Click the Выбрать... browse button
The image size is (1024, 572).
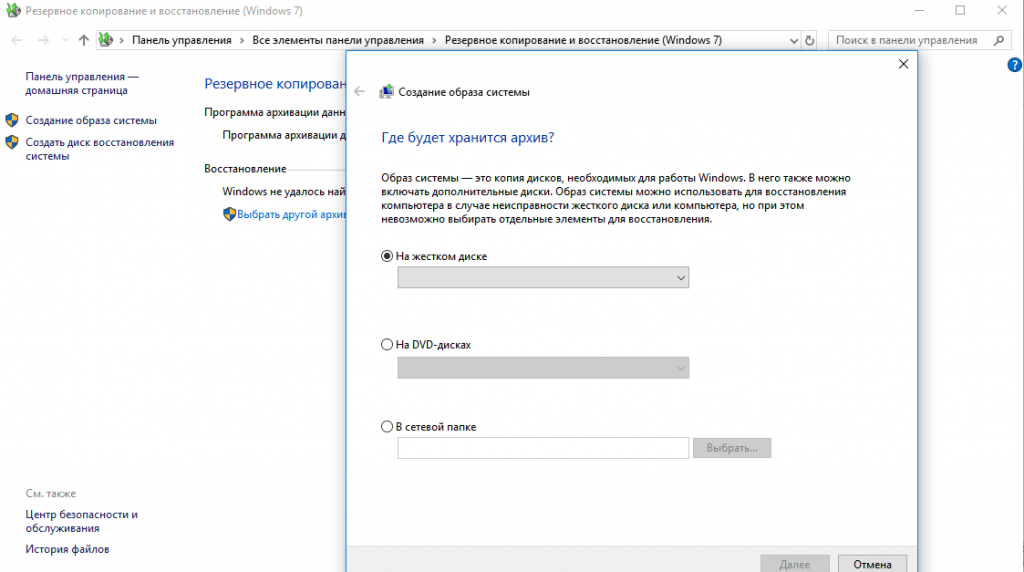pos(731,448)
